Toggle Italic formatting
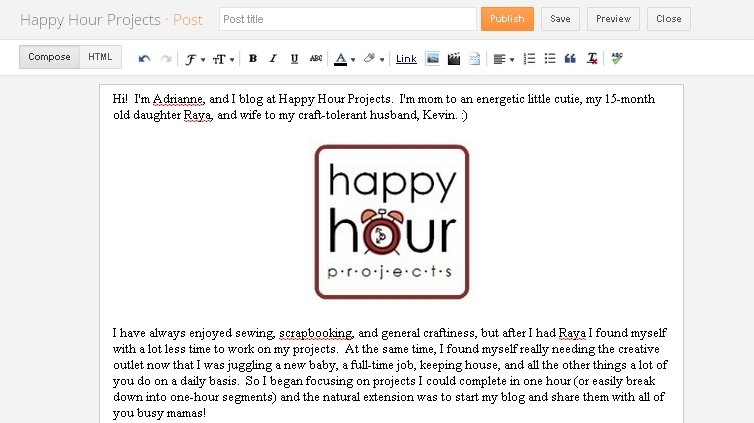This screenshot has width=754, height=423. click(x=273, y=59)
